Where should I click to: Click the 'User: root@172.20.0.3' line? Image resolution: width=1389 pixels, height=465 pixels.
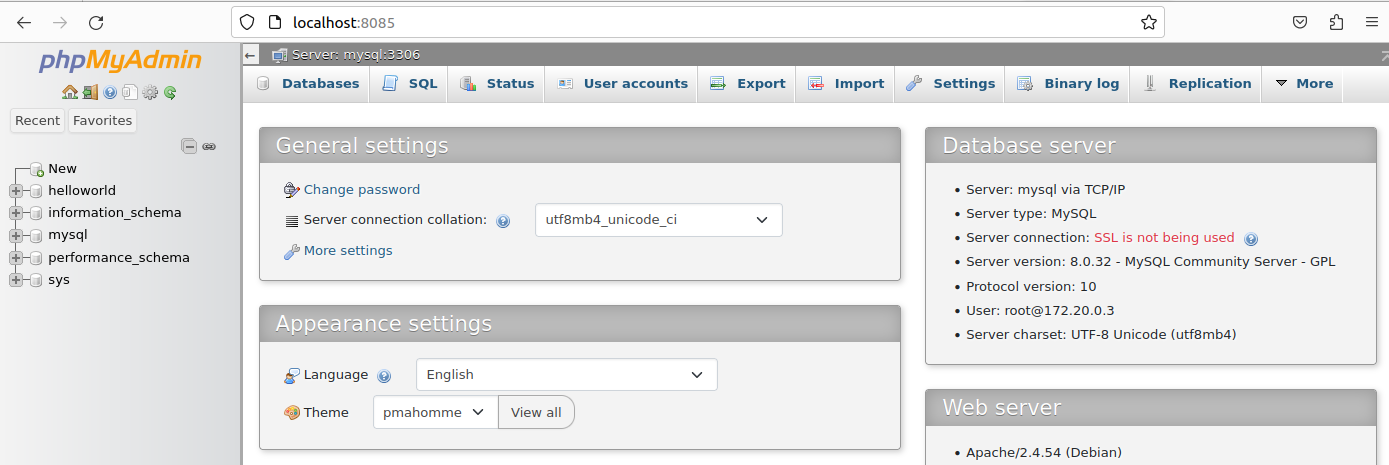(1040, 311)
